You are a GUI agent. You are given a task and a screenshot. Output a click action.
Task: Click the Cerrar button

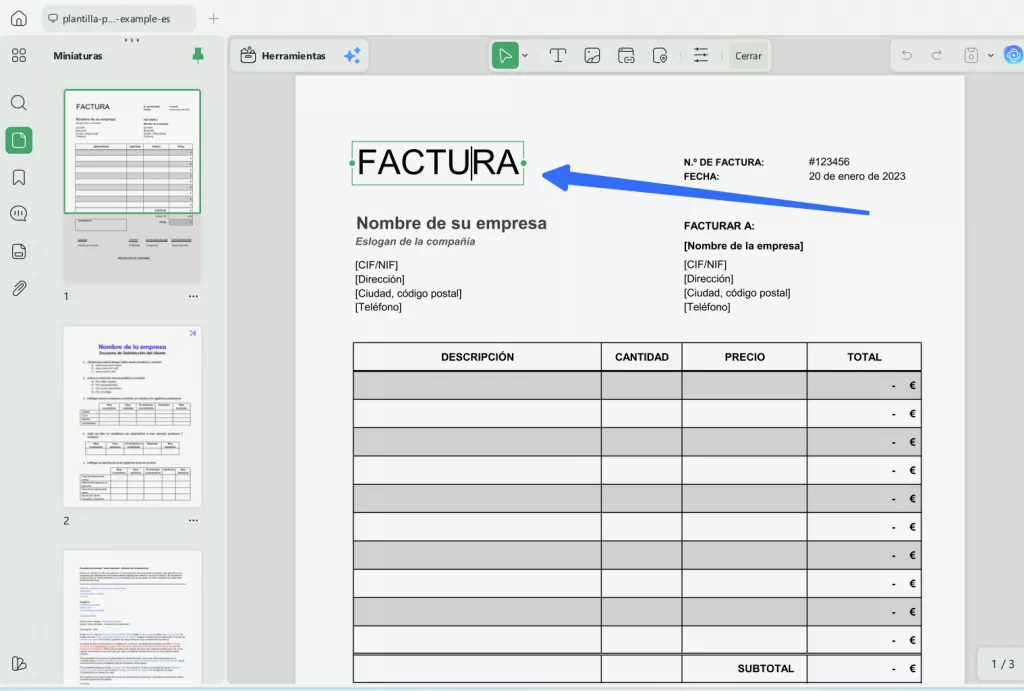(748, 56)
